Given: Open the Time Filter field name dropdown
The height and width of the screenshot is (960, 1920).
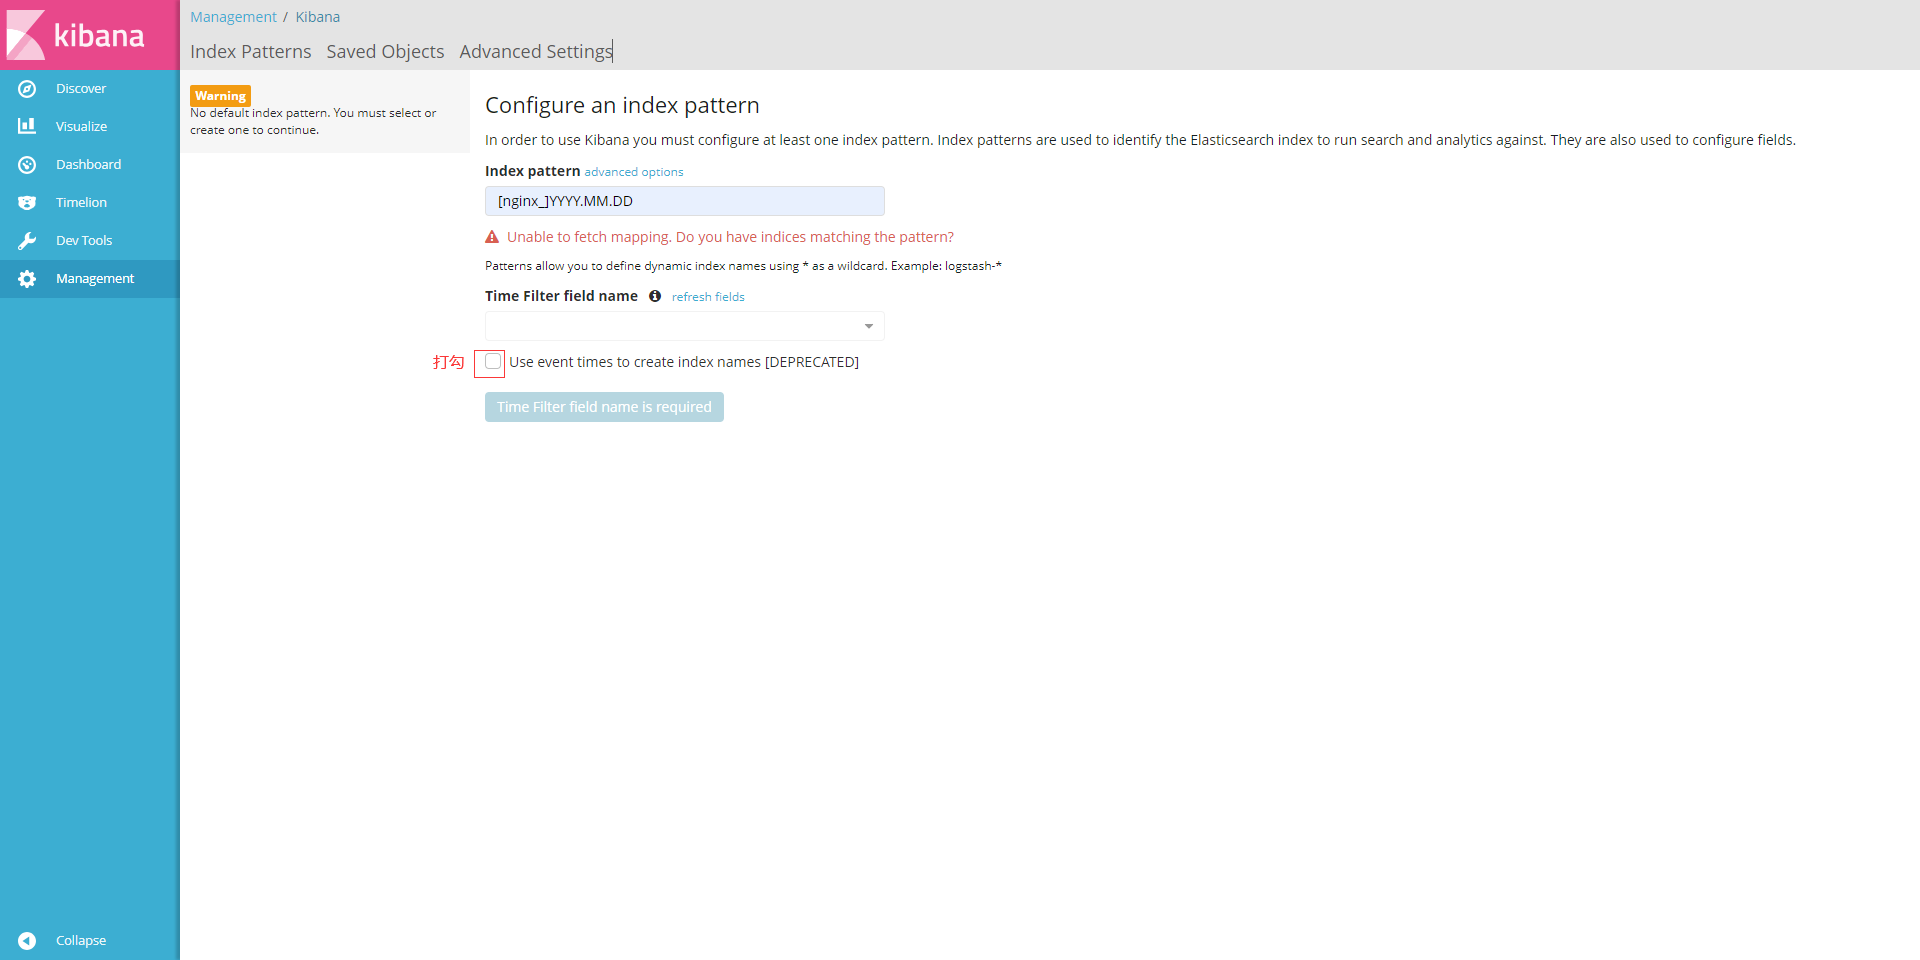Looking at the screenshot, I should tap(685, 326).
